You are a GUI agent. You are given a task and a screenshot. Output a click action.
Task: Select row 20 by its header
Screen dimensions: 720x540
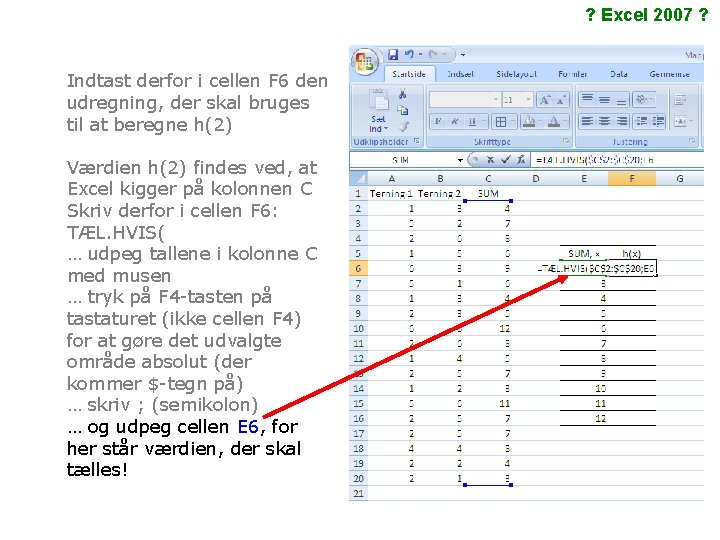358,478
